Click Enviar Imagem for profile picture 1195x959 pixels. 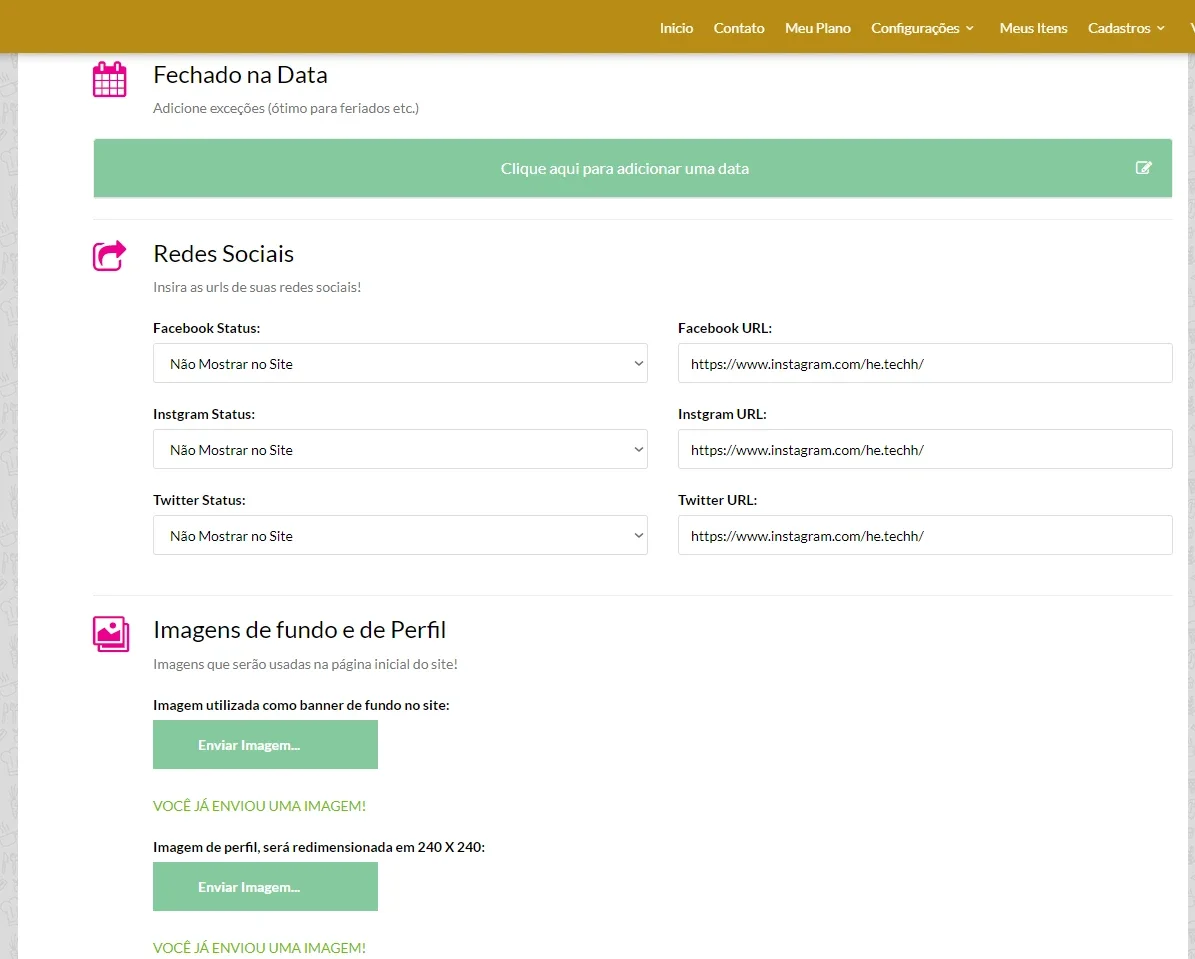tap(265, 887)
